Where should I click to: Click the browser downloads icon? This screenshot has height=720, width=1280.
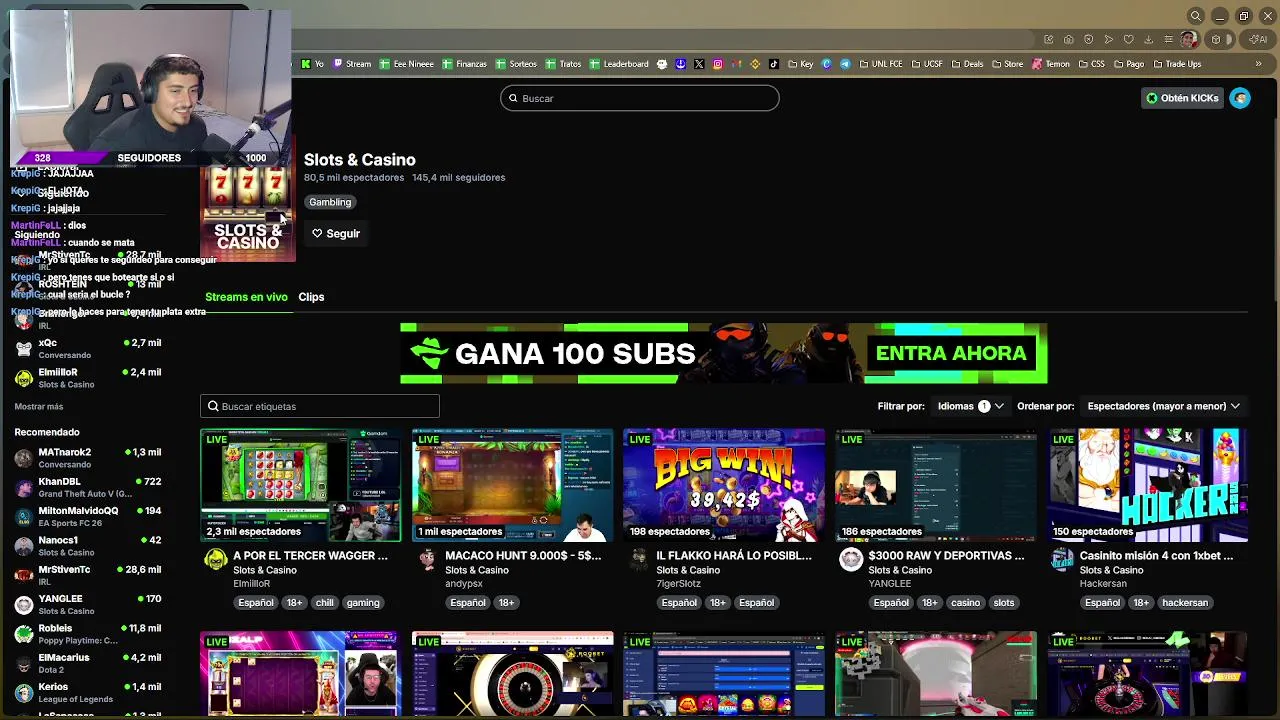[x=1148, y=40]
